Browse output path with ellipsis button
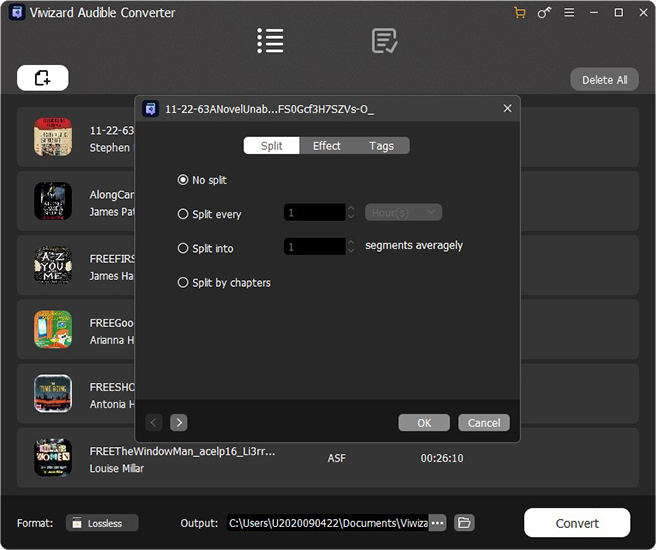 (x=437, y=523)
